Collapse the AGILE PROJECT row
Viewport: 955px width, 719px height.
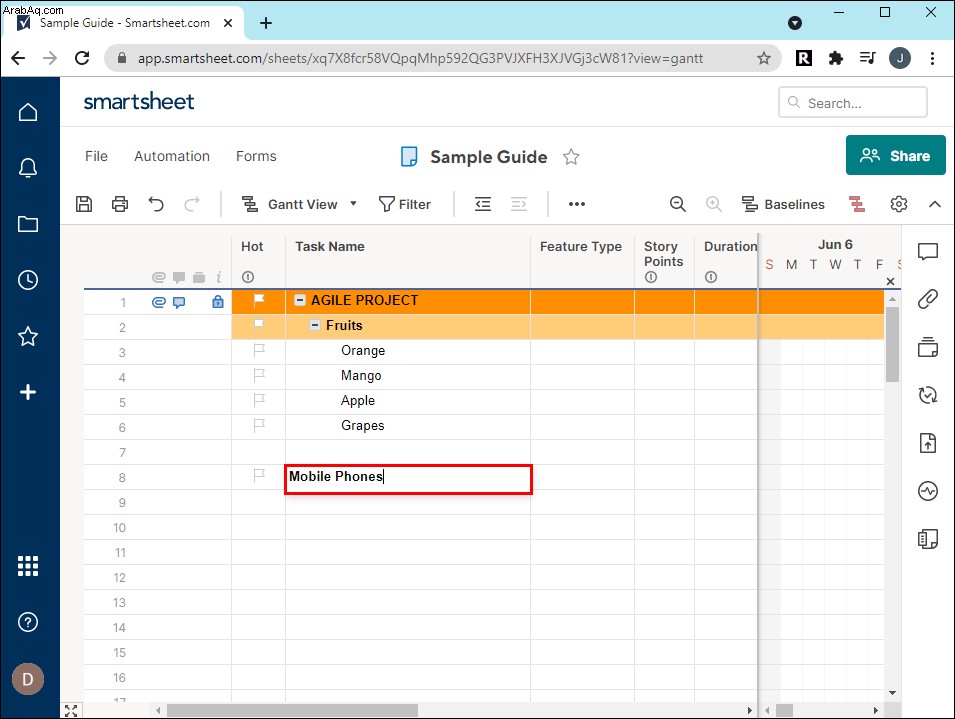point(300,300)
